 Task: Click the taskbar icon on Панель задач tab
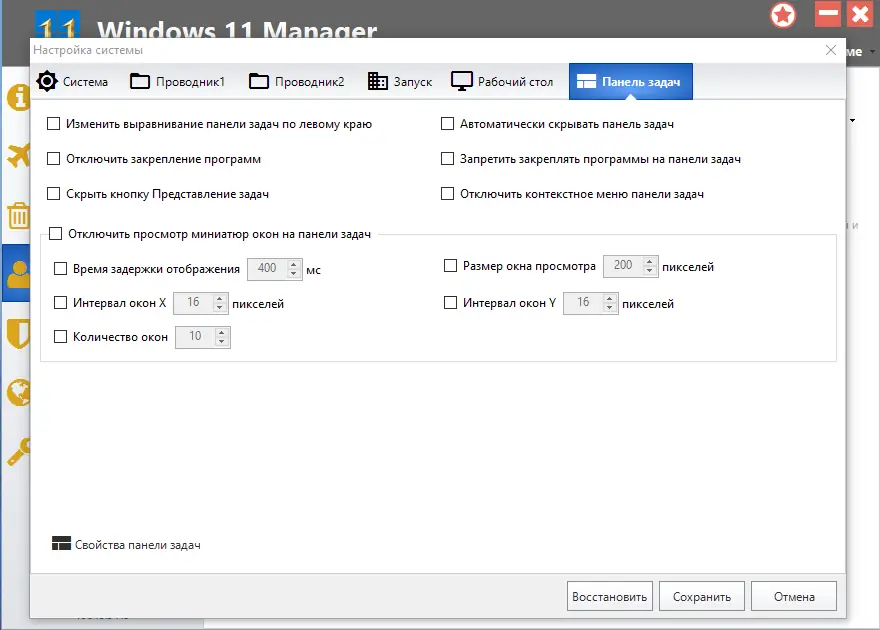(x=586, y=82)
